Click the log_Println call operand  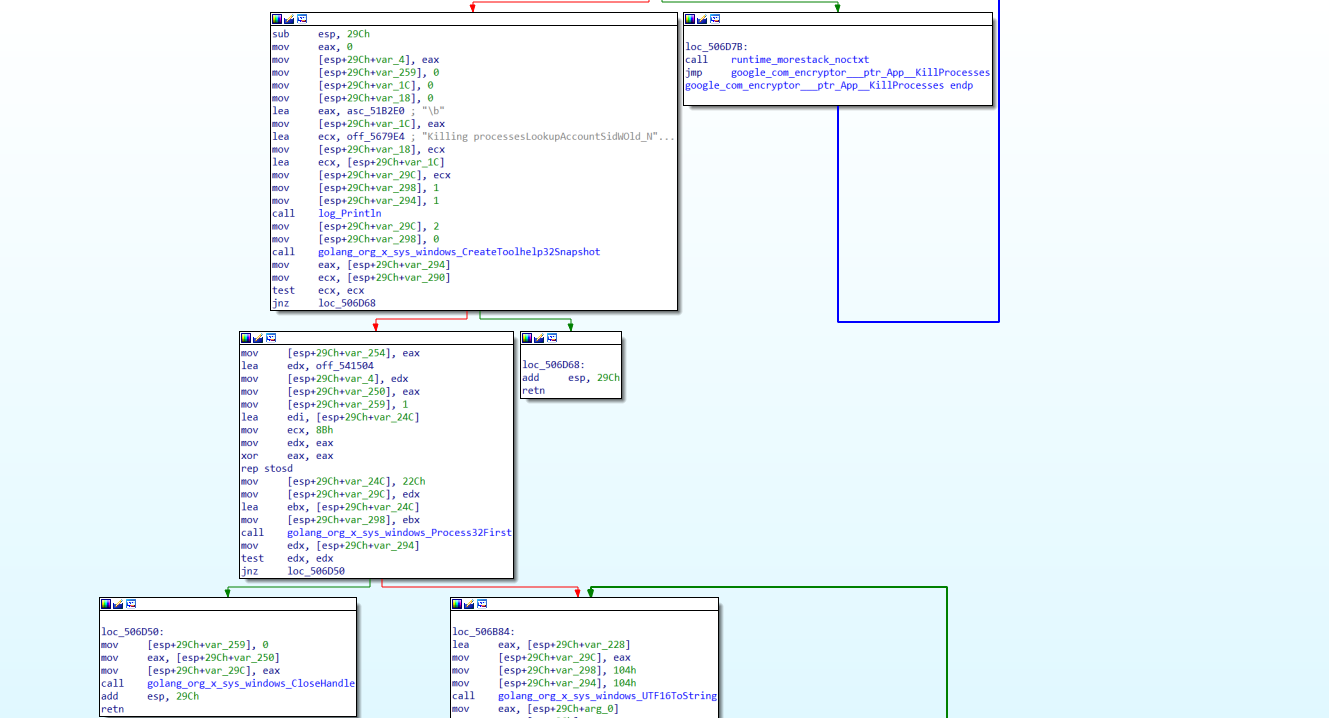click(350, 213)
